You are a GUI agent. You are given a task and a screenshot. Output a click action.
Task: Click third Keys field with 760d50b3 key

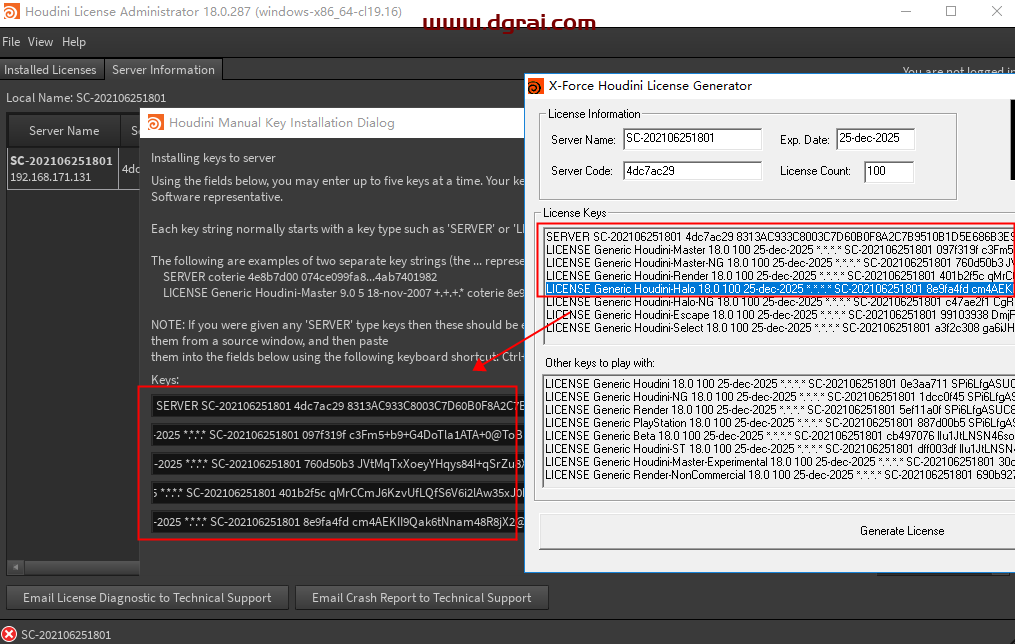coord(337,464)
